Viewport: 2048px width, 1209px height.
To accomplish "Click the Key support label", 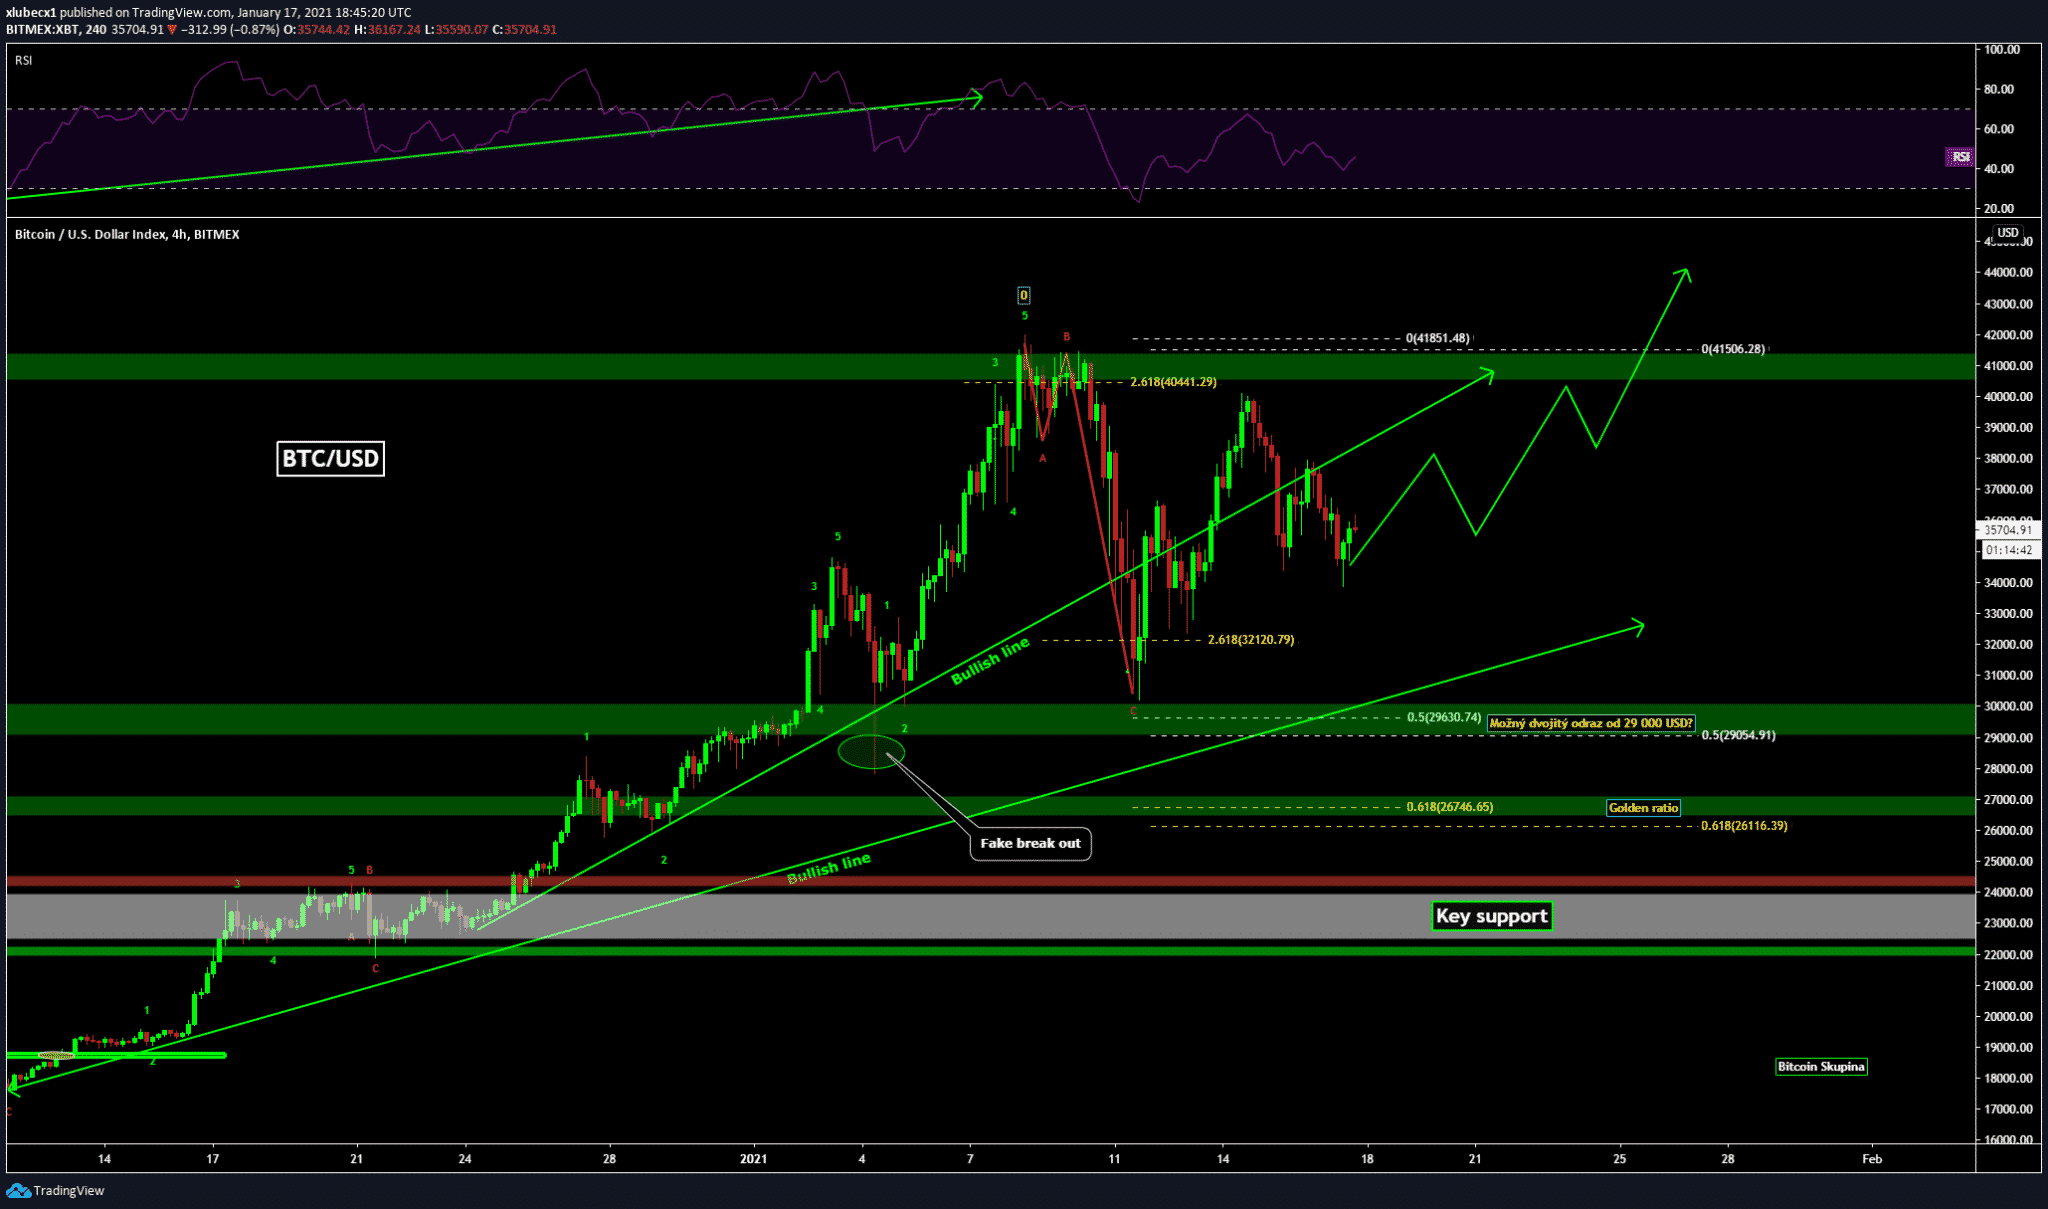I will [x=1491, y=916].
